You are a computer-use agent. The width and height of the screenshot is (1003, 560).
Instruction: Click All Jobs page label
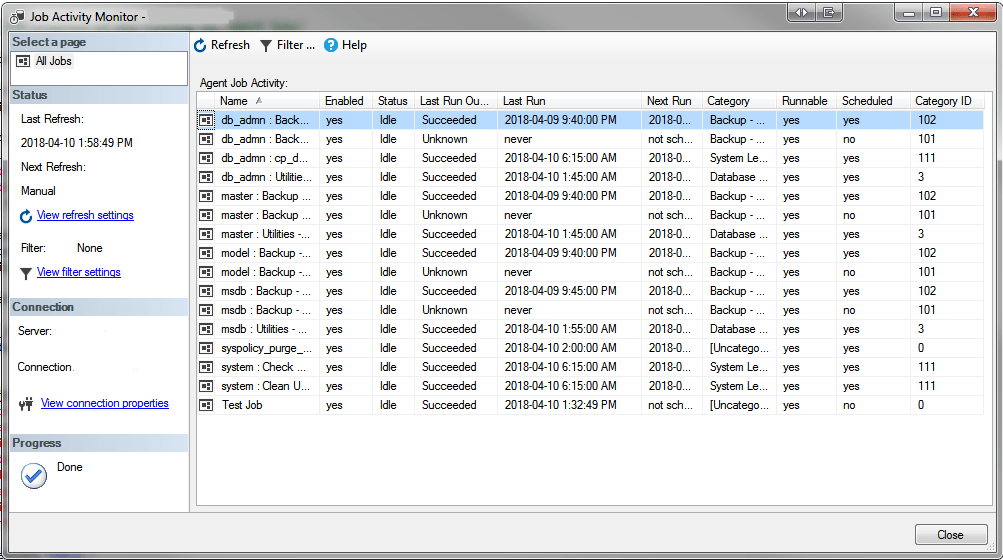point(54,61)
